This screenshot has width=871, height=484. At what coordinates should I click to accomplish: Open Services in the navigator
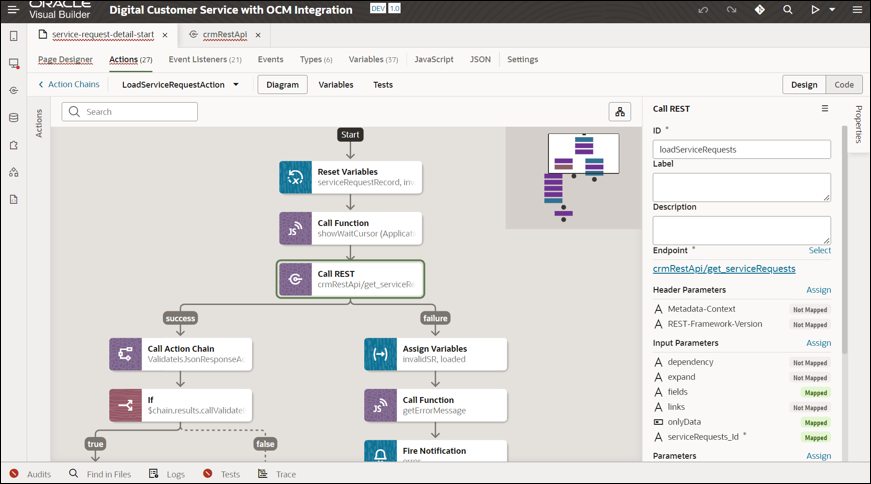[x=14, y=91]
